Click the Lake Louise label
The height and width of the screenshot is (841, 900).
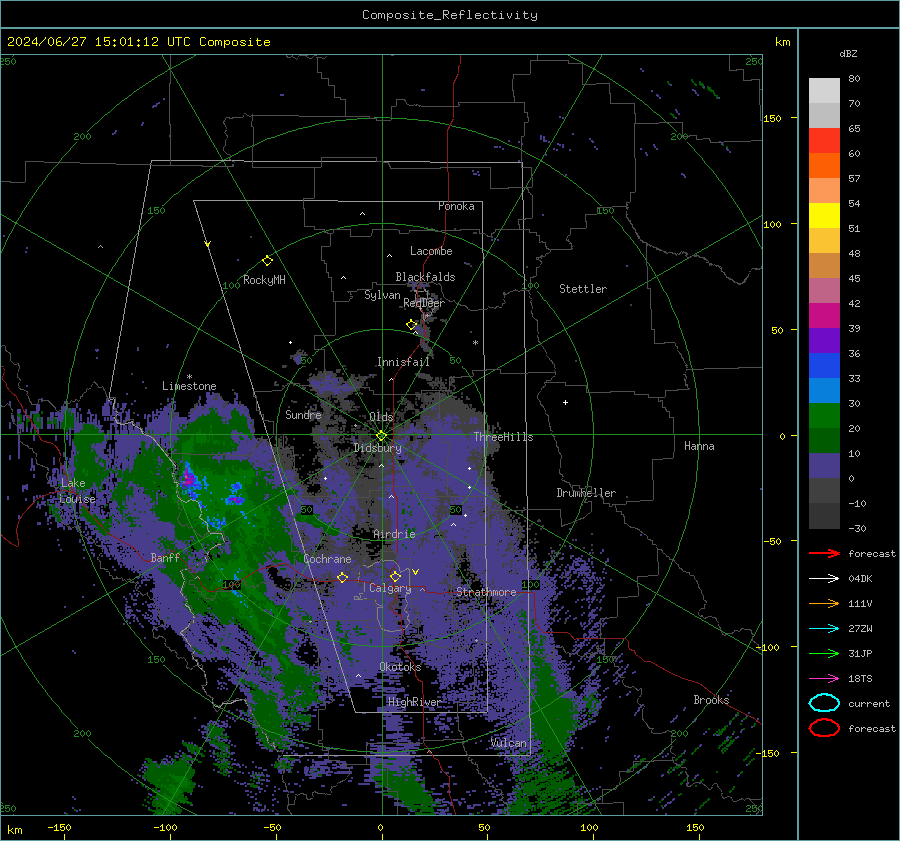[77, 491]
